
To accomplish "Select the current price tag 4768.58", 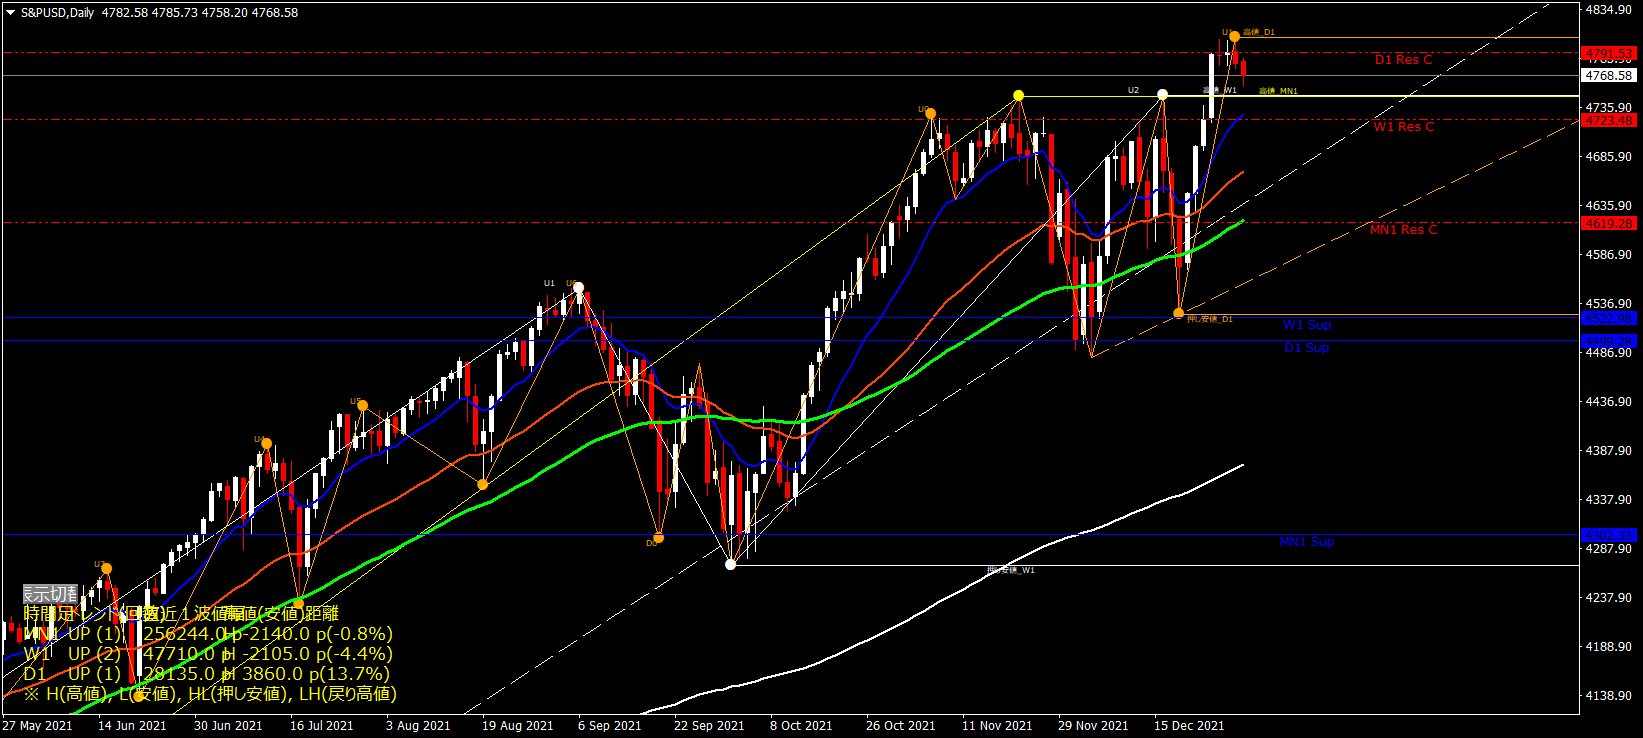I will click(x=1609, y=75).
